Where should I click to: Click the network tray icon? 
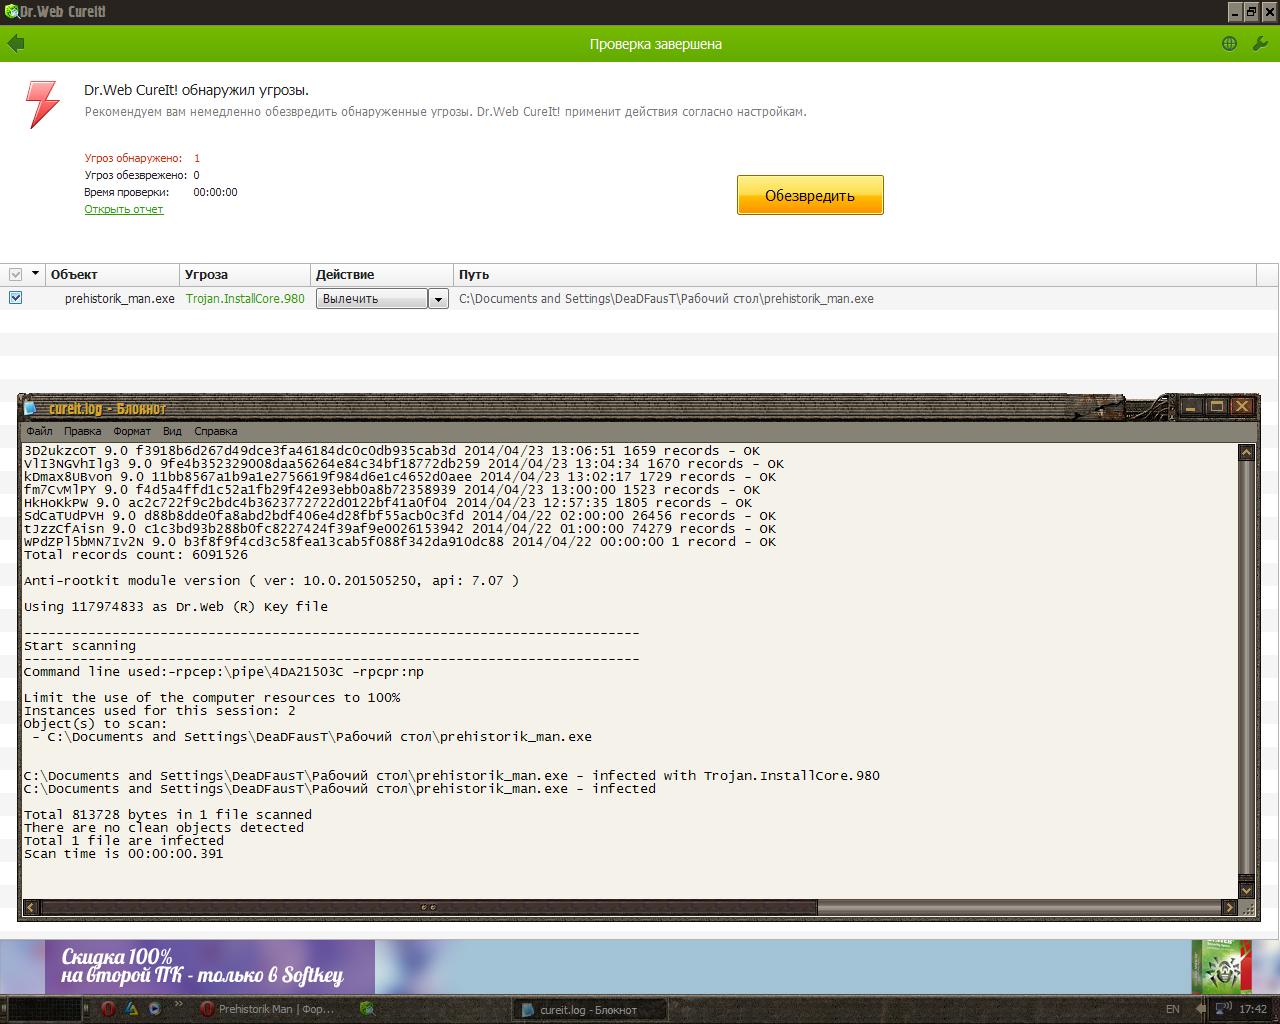1223,1008
